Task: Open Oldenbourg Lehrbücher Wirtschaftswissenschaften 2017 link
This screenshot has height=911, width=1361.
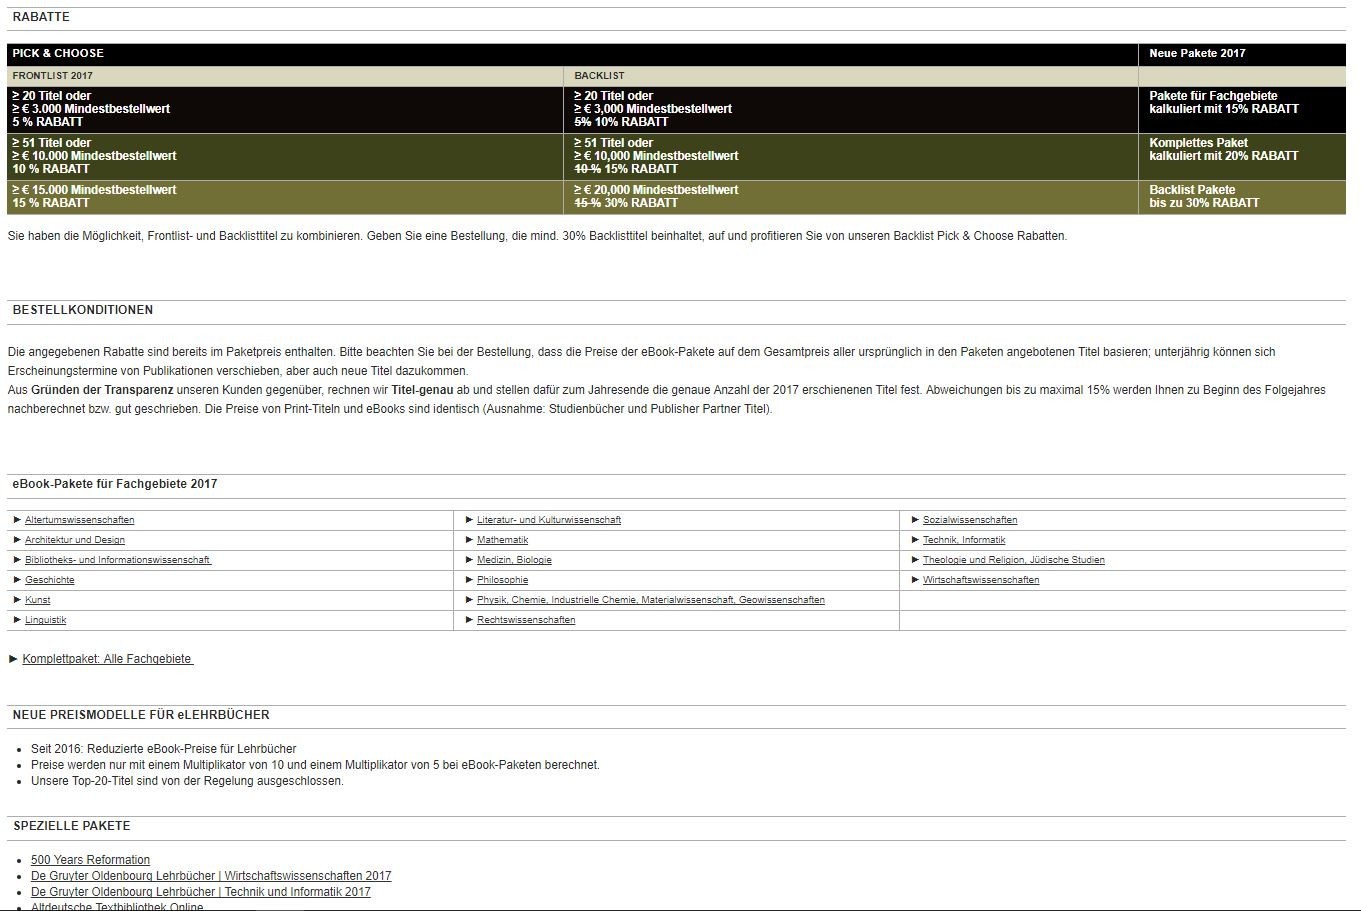Action: point(211,876)
